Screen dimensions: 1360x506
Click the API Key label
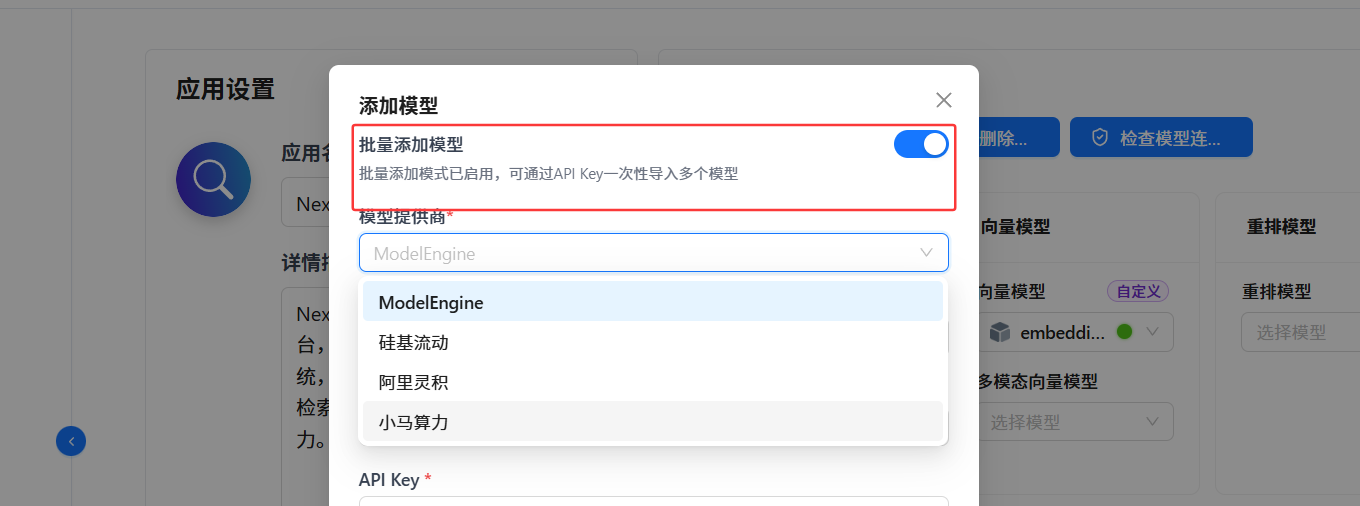(389, 480)
